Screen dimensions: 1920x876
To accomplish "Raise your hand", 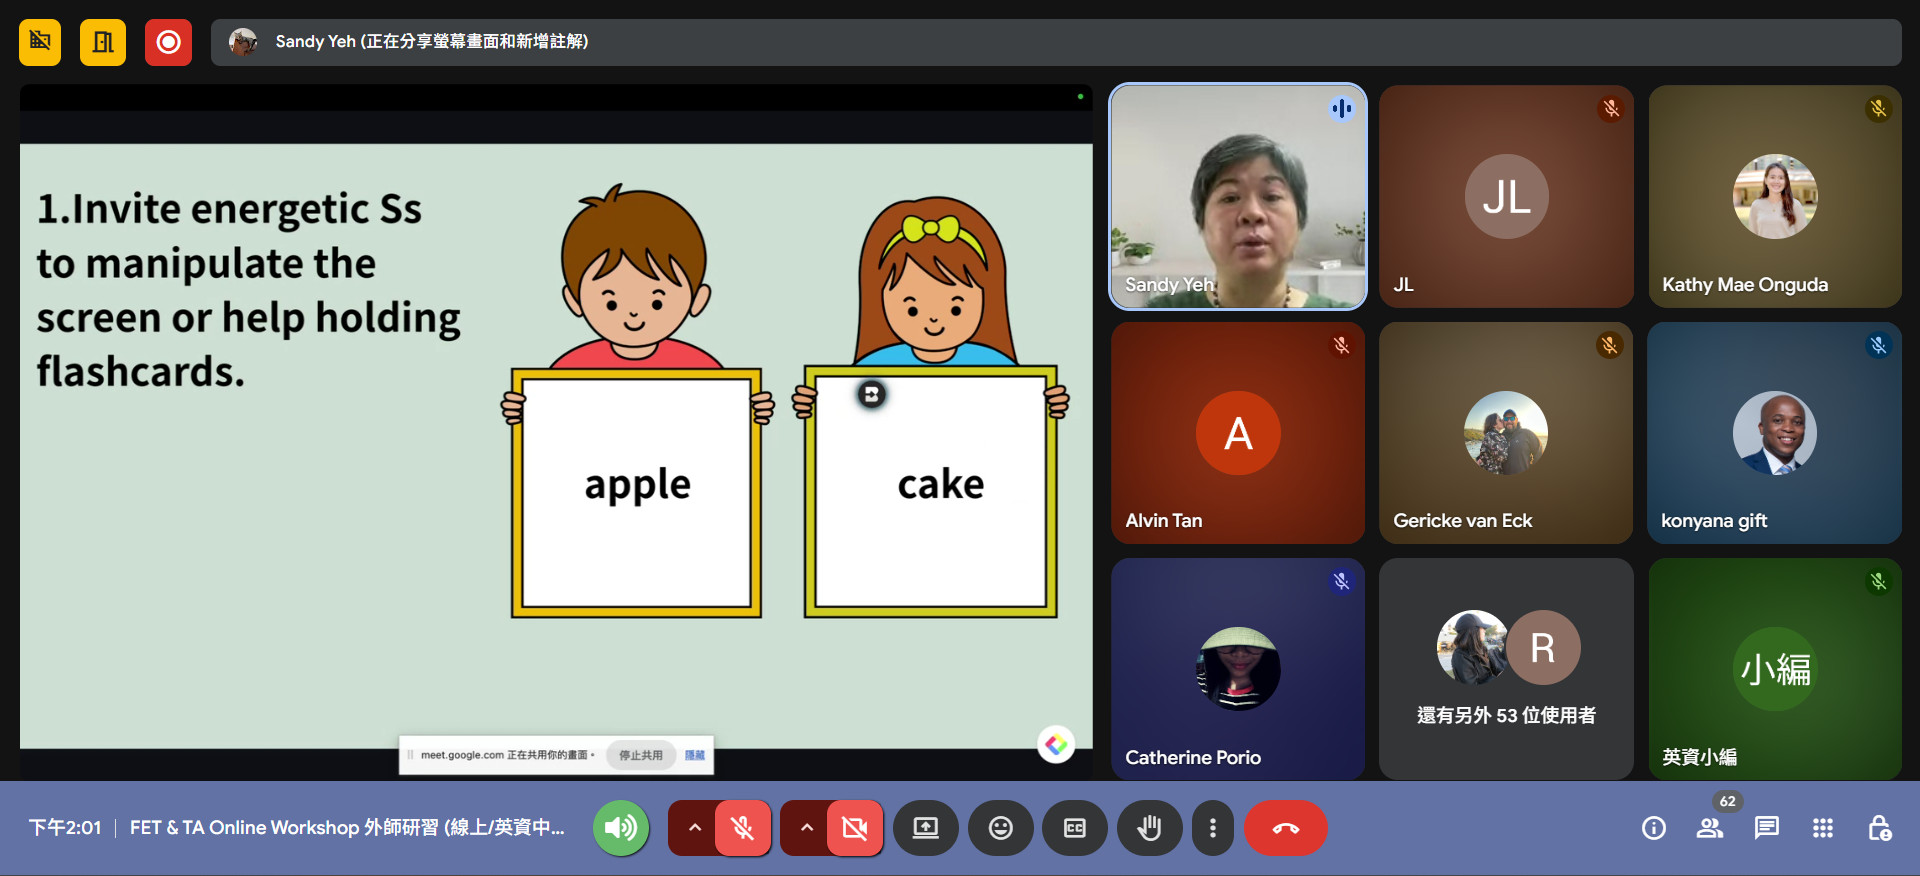I will tap(1149, 828).
